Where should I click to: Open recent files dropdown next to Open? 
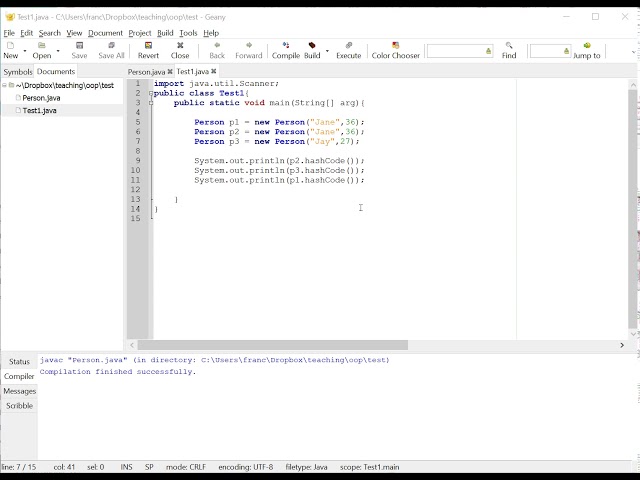pos(58,51)
